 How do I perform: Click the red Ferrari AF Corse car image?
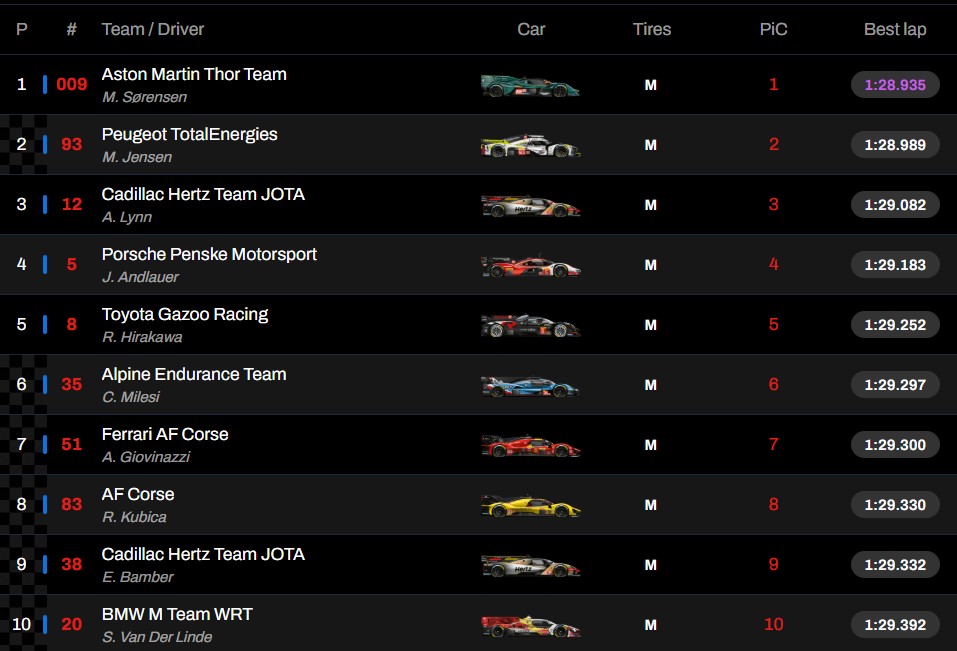530,445
